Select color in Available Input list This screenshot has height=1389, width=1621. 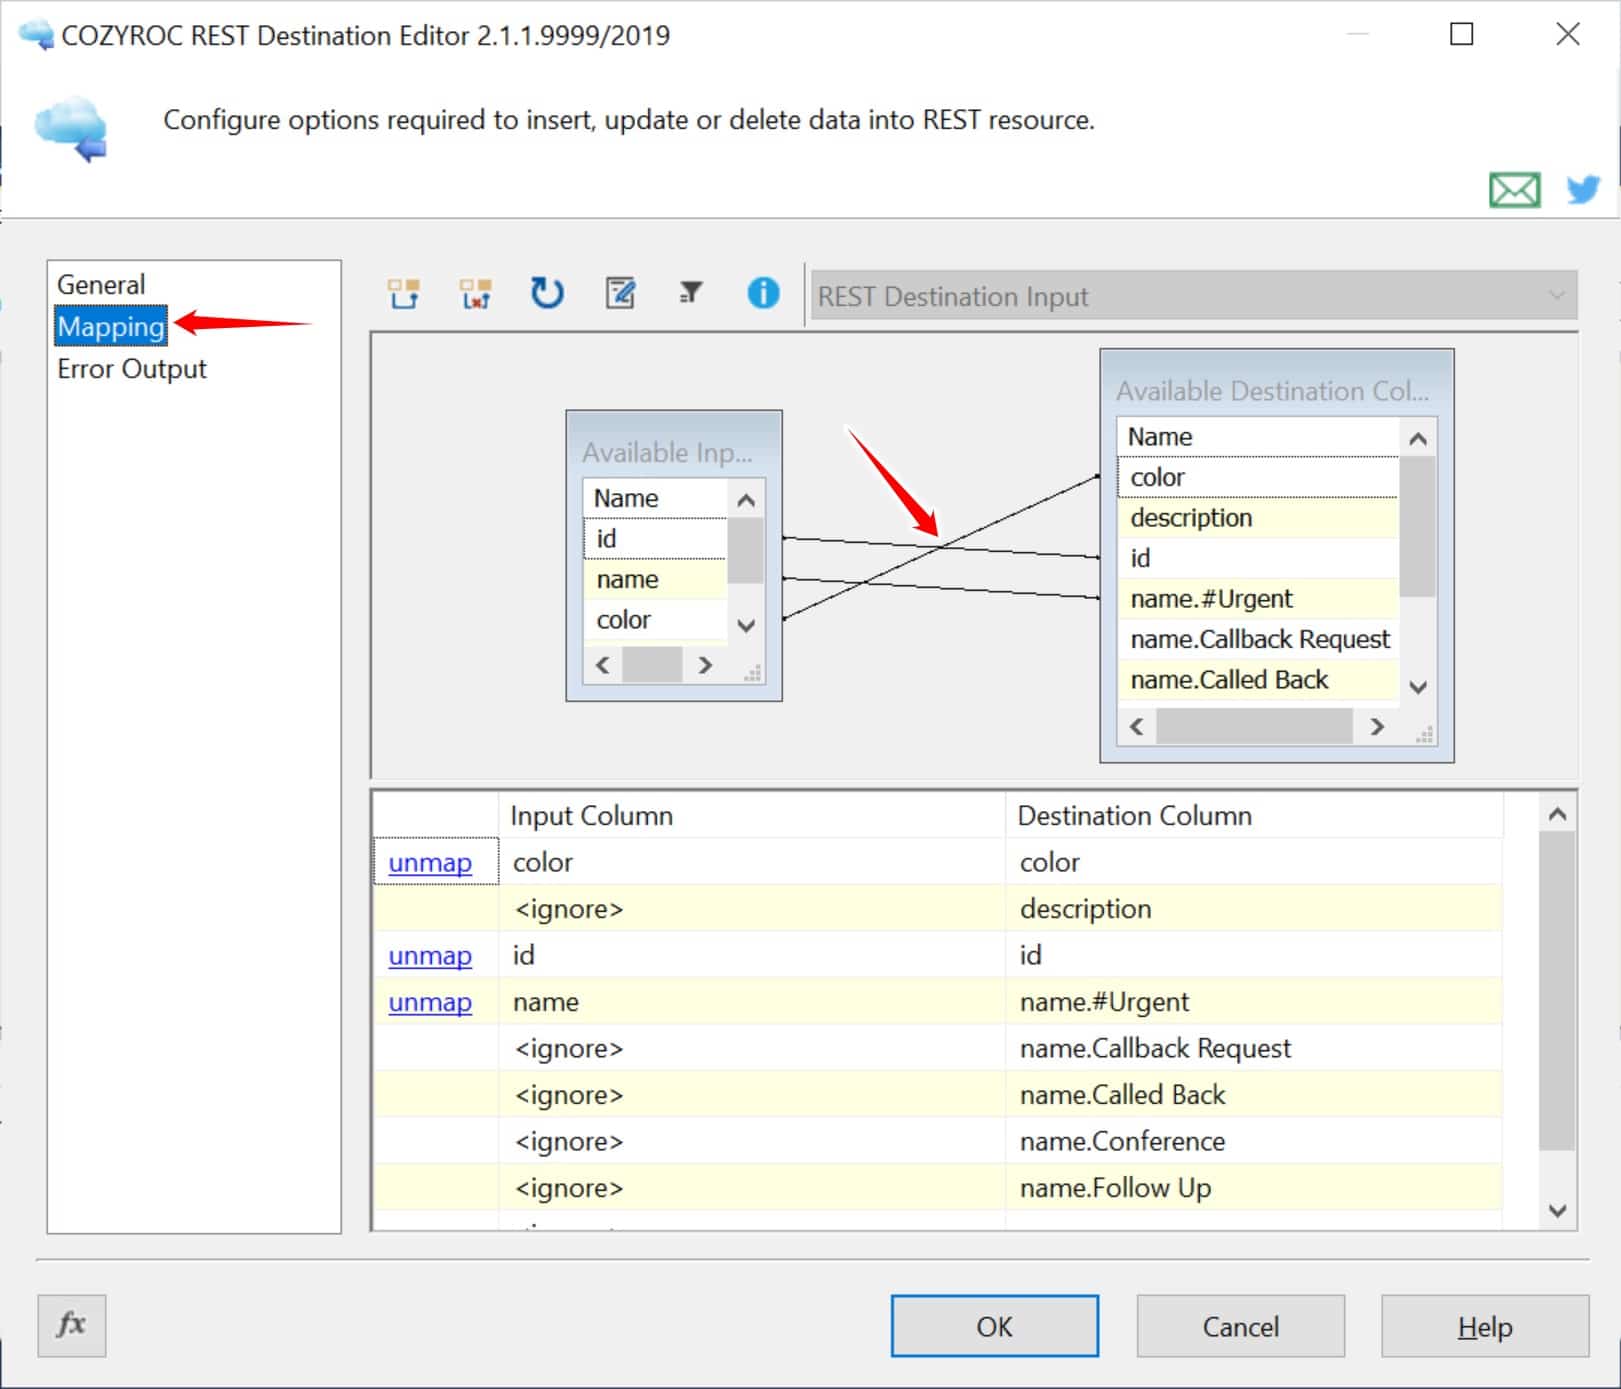655,620
